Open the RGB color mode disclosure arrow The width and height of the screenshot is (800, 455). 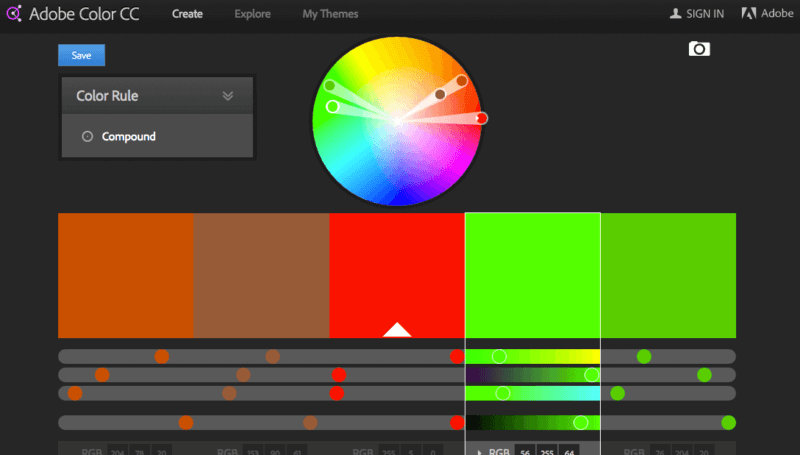pyautogui.click(x=479, y=452)
